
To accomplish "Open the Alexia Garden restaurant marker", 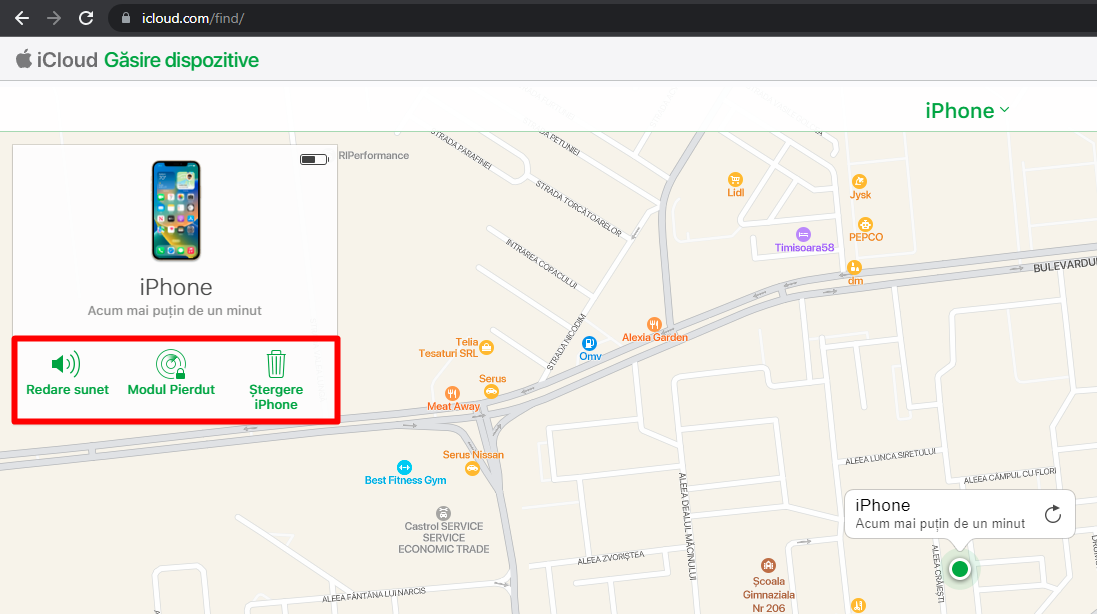I will [654, 324].
